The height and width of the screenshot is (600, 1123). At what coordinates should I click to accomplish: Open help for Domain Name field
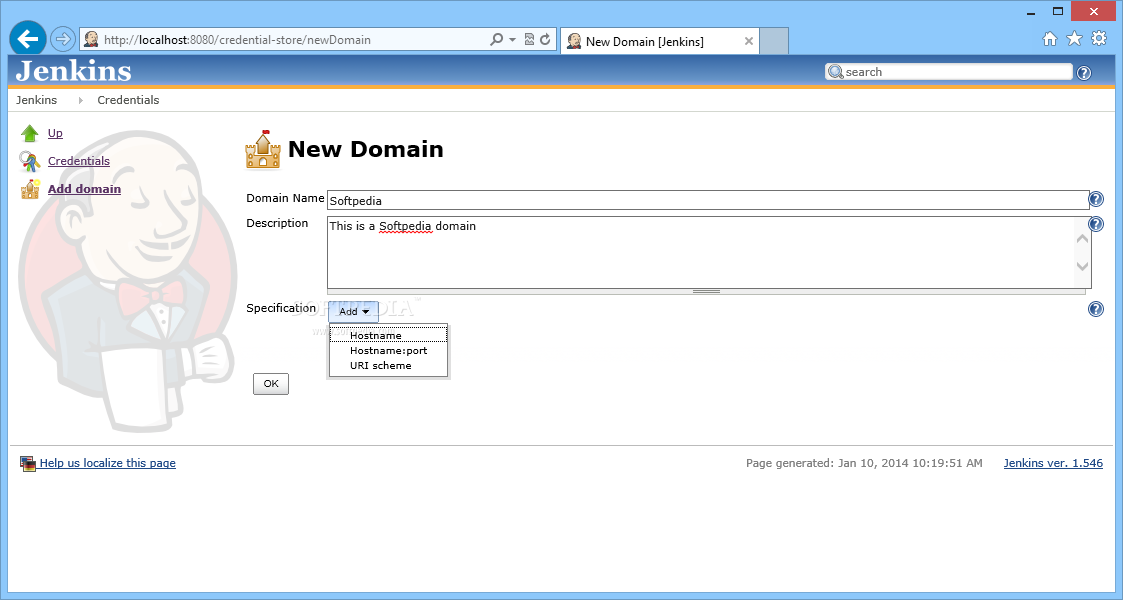tap(1096, 199)
